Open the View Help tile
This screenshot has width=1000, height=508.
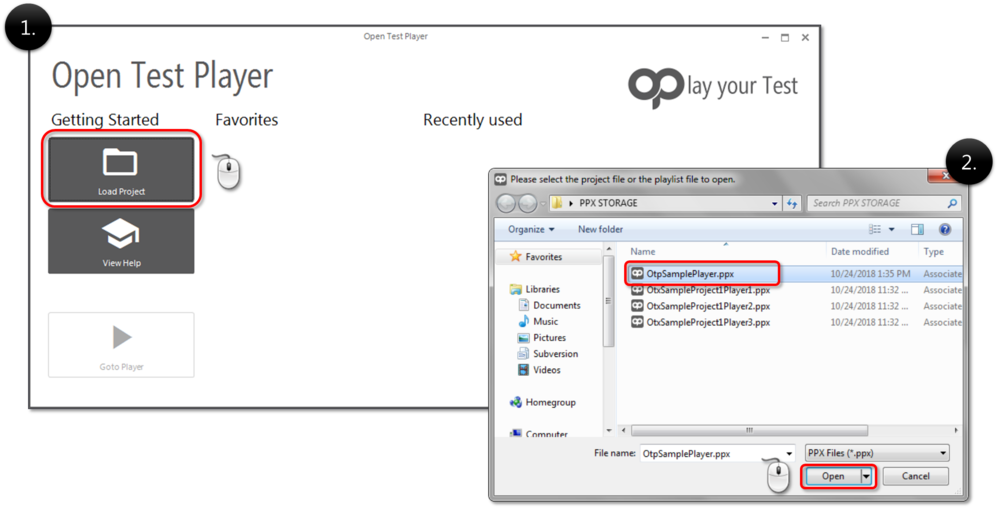pyautogui.click(x=121, y=242)
